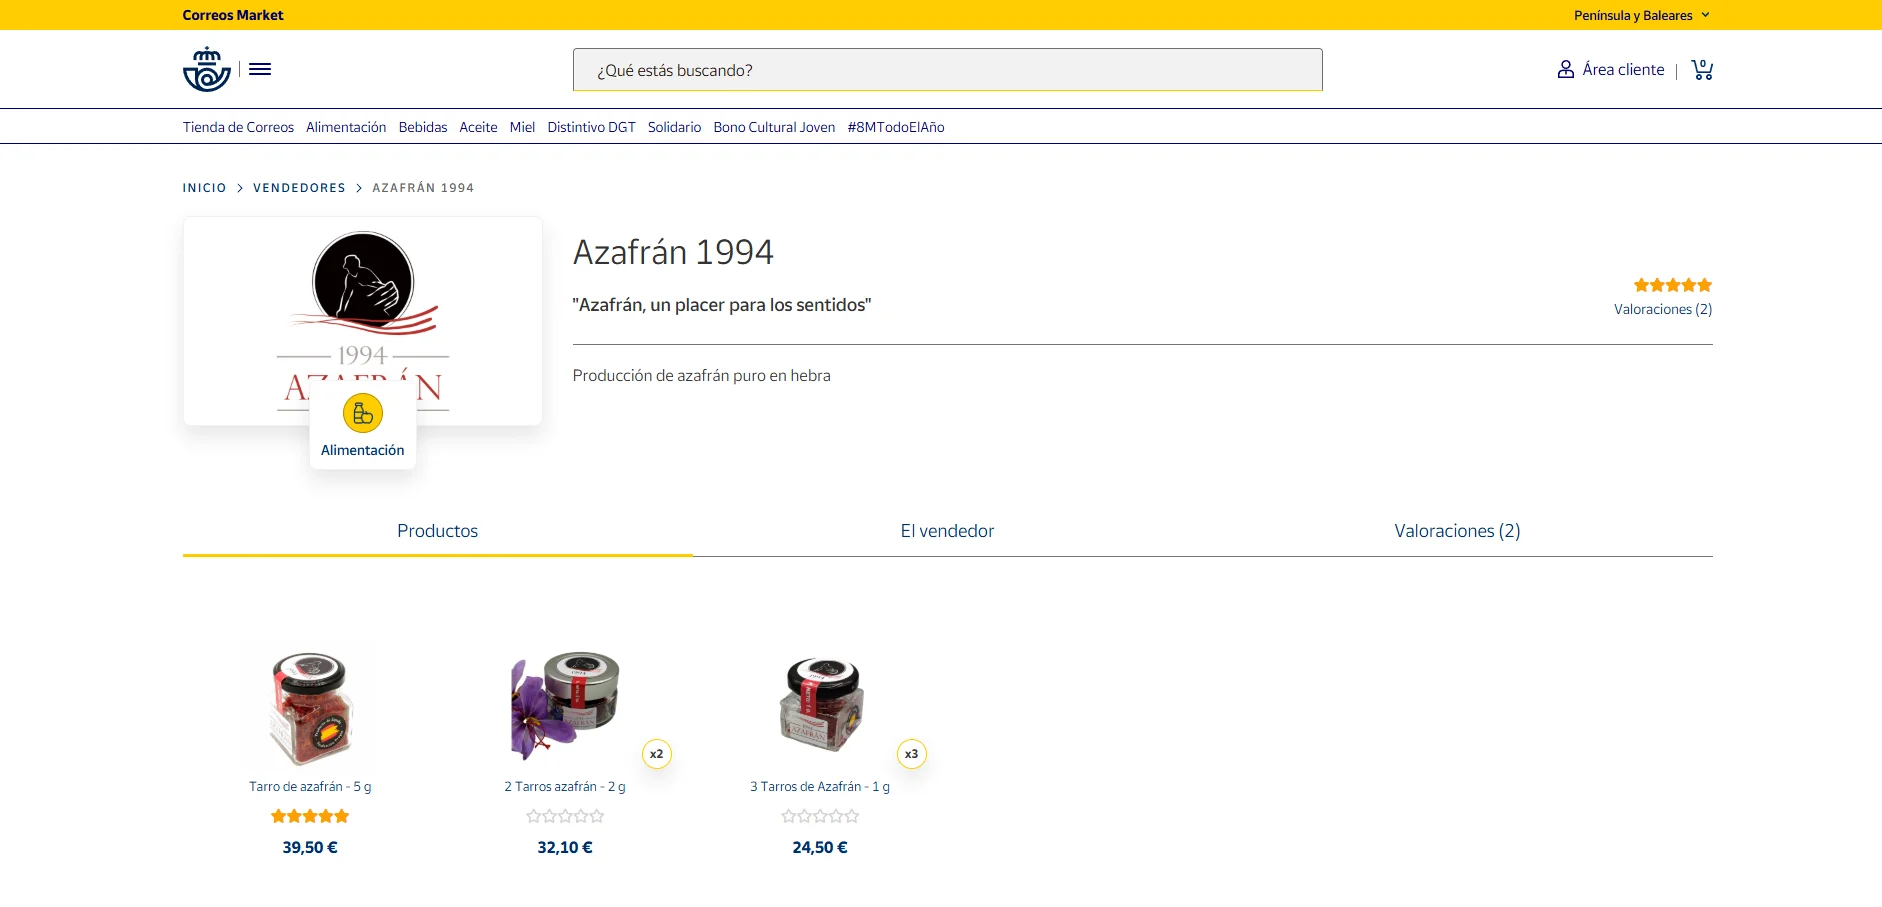The height and width of the screenshot is (907, 1882).
Task: Go to the Bono Cultural Joven category
Action: coord(774,127)
